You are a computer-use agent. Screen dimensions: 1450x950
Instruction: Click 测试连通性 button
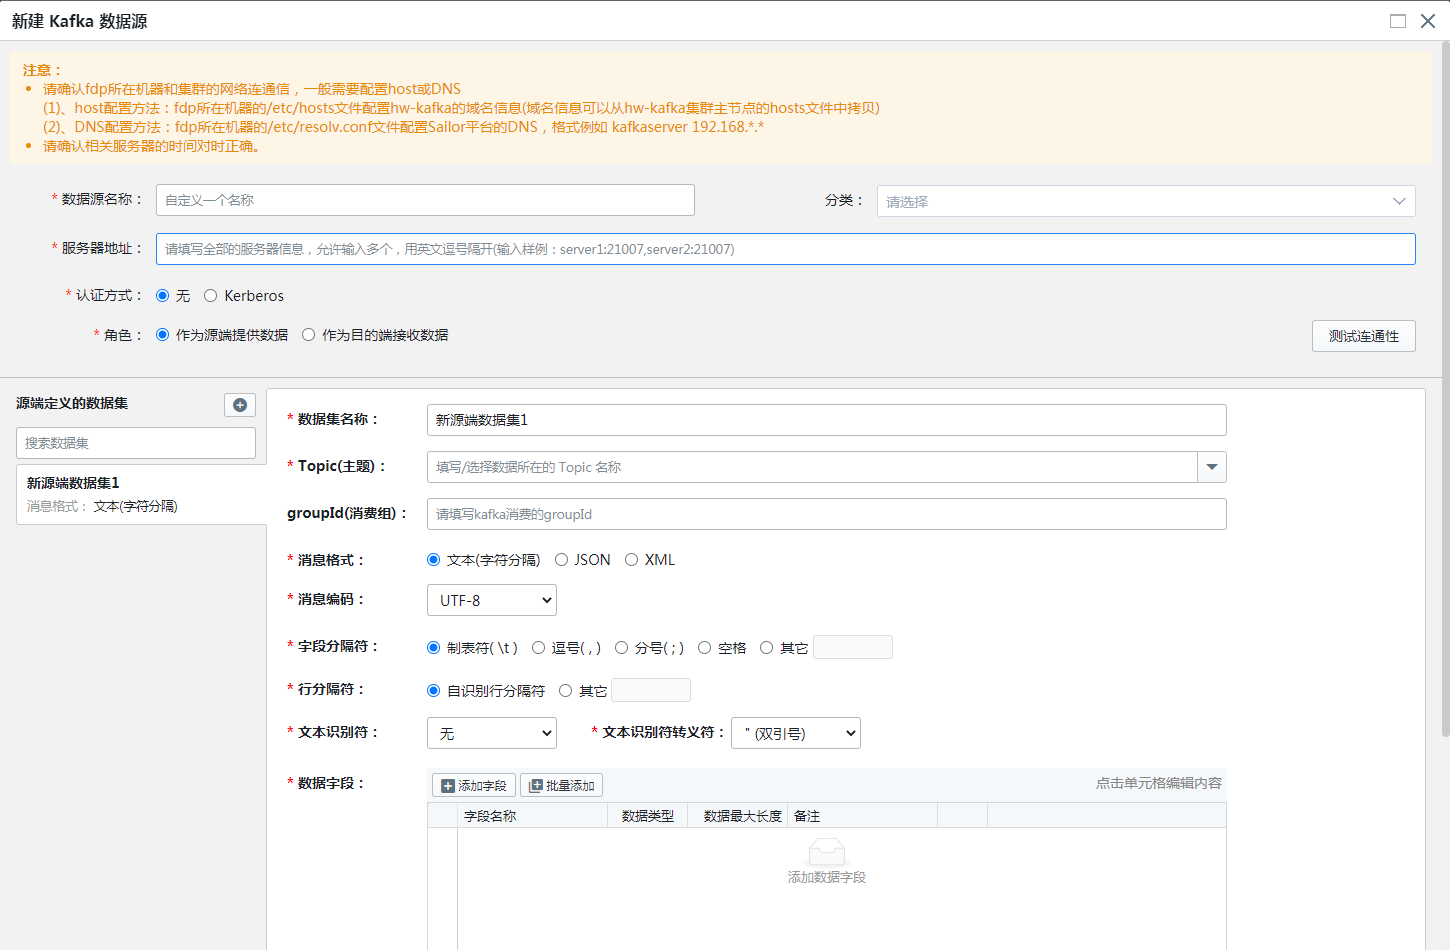click(1364, 336)
